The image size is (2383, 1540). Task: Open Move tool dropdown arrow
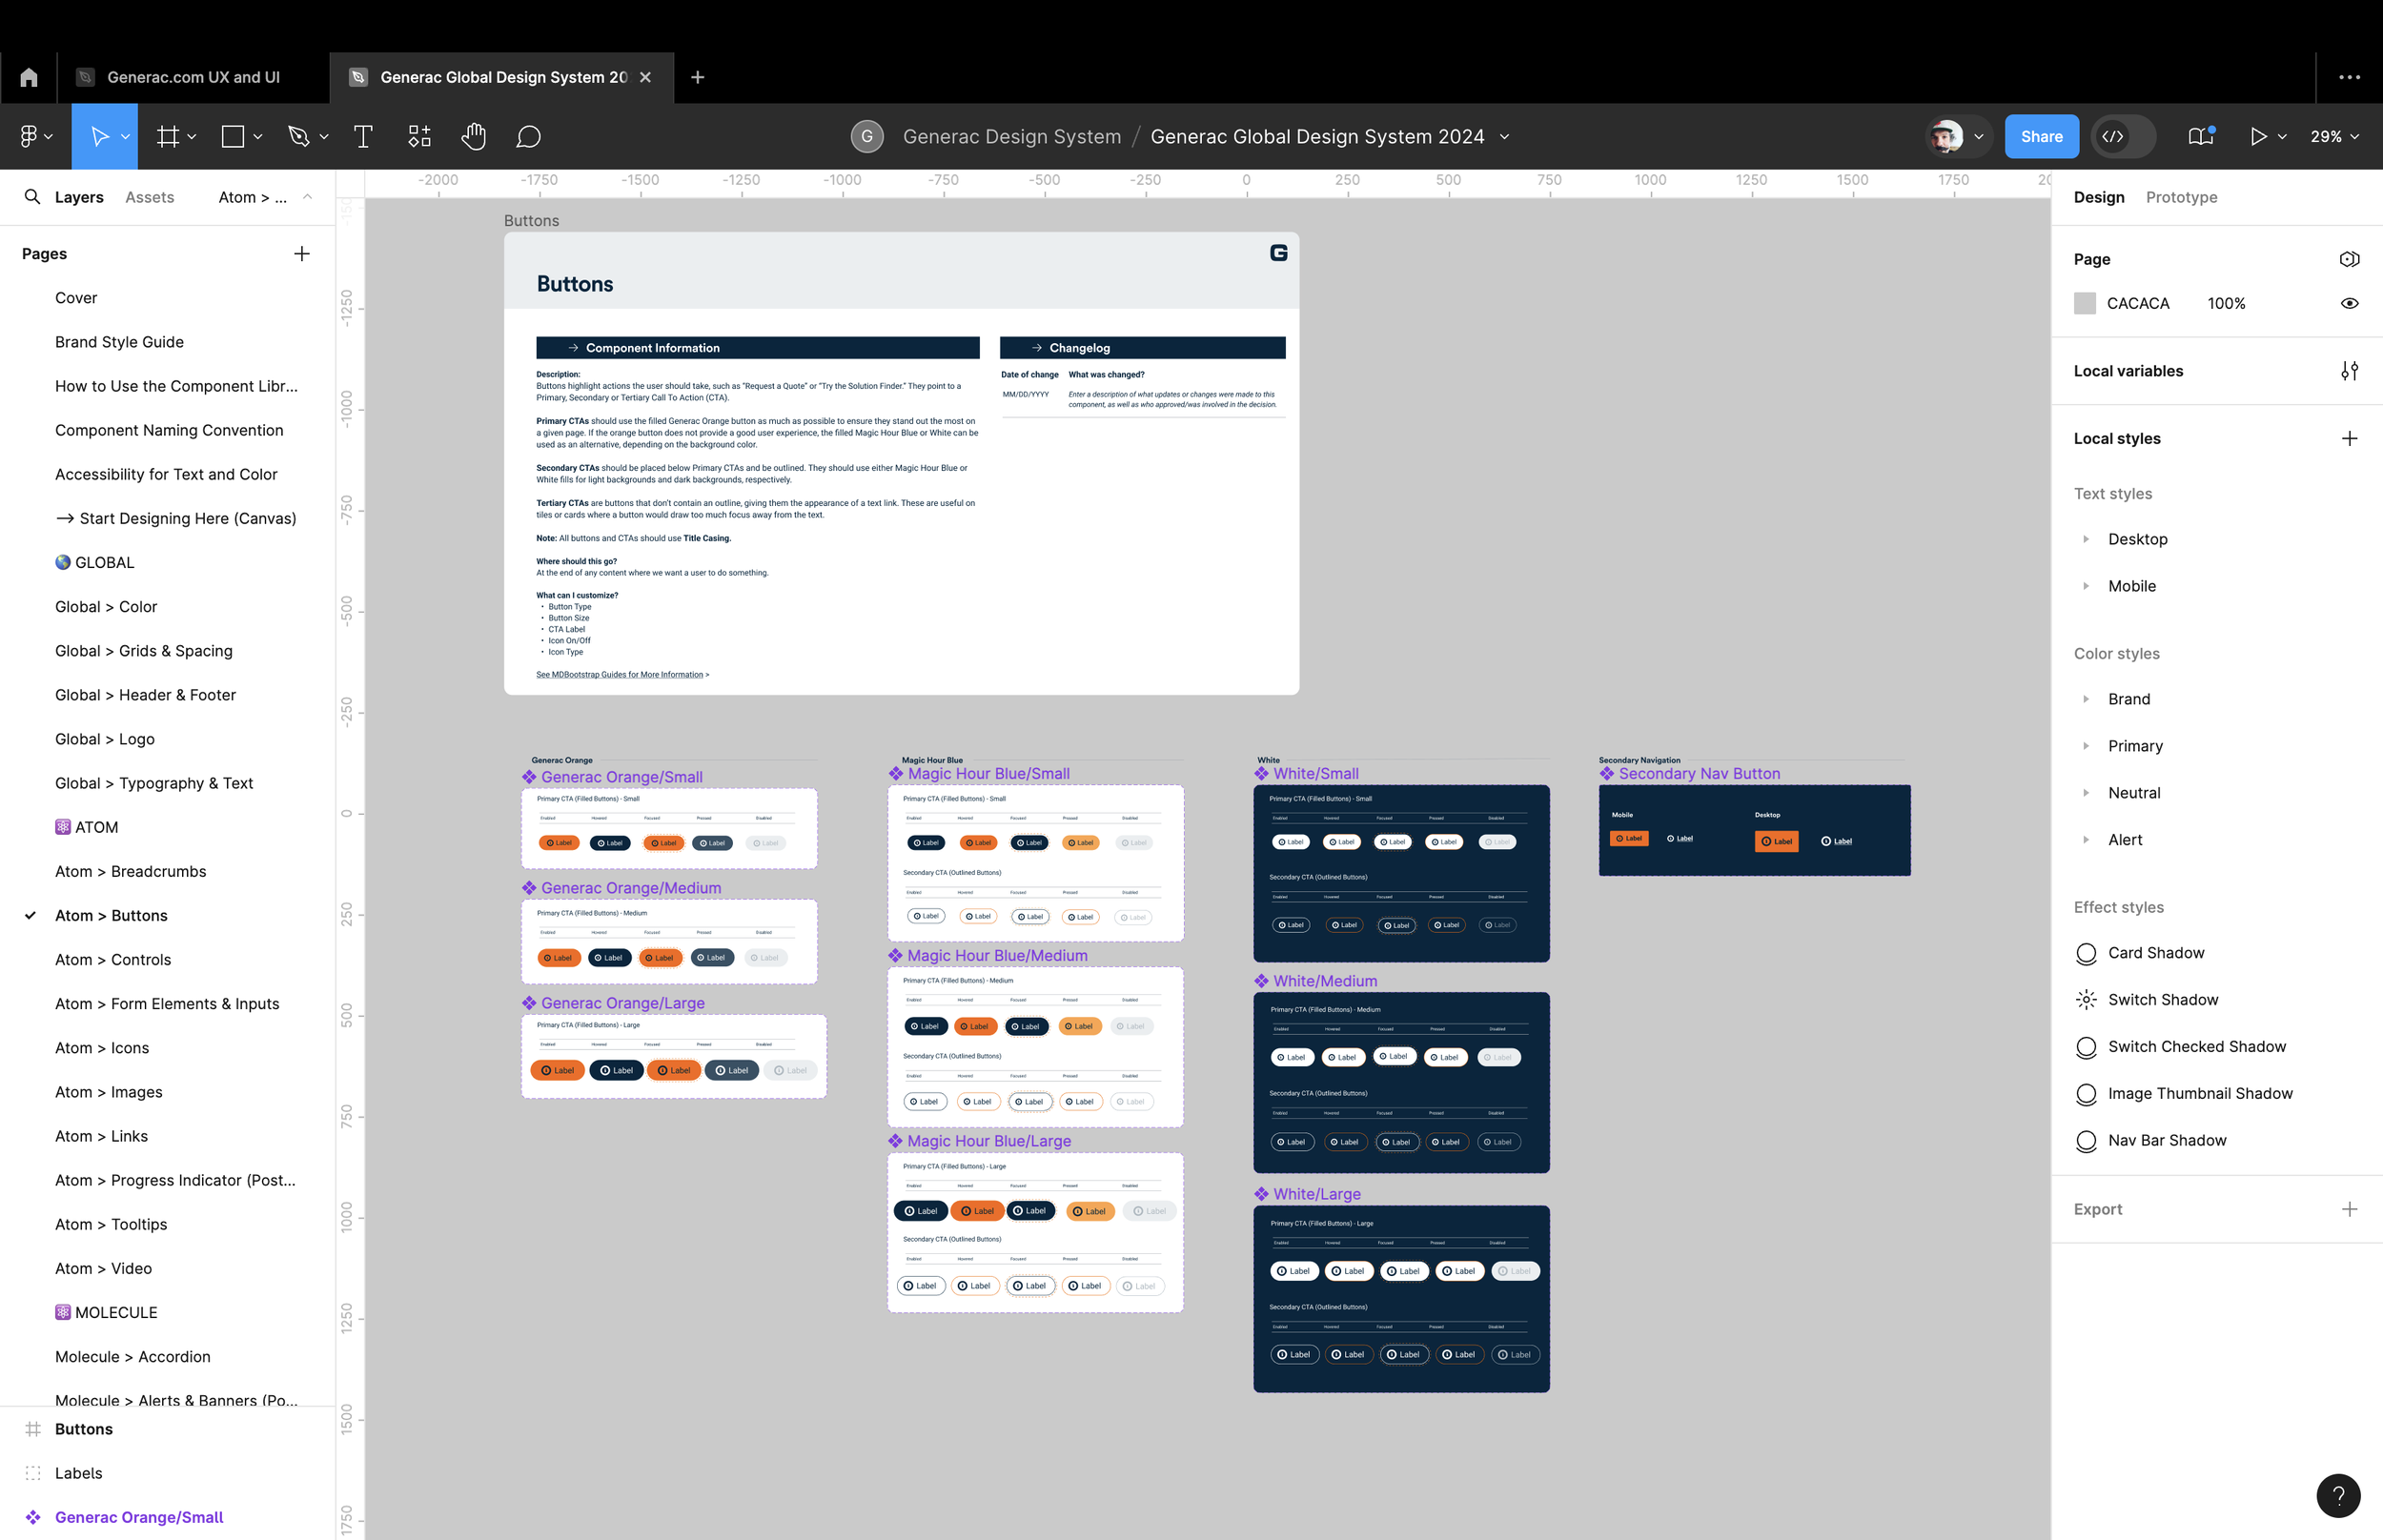click(125, 136)
